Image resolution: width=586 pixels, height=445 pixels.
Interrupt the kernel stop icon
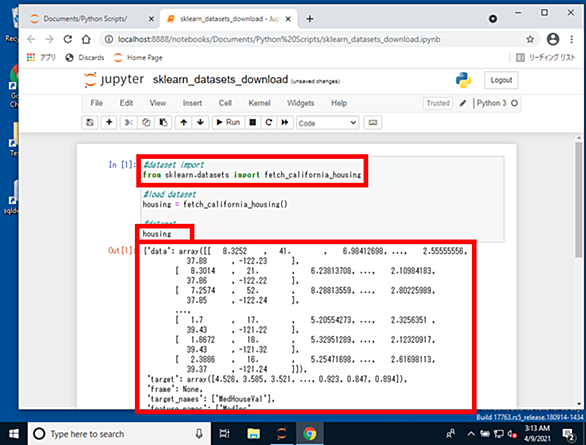[253, 123]
